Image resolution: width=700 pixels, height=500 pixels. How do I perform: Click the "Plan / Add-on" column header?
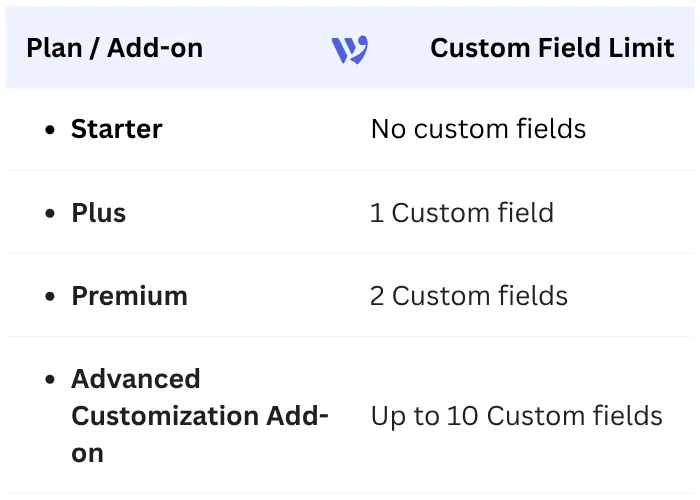point(114,48)
